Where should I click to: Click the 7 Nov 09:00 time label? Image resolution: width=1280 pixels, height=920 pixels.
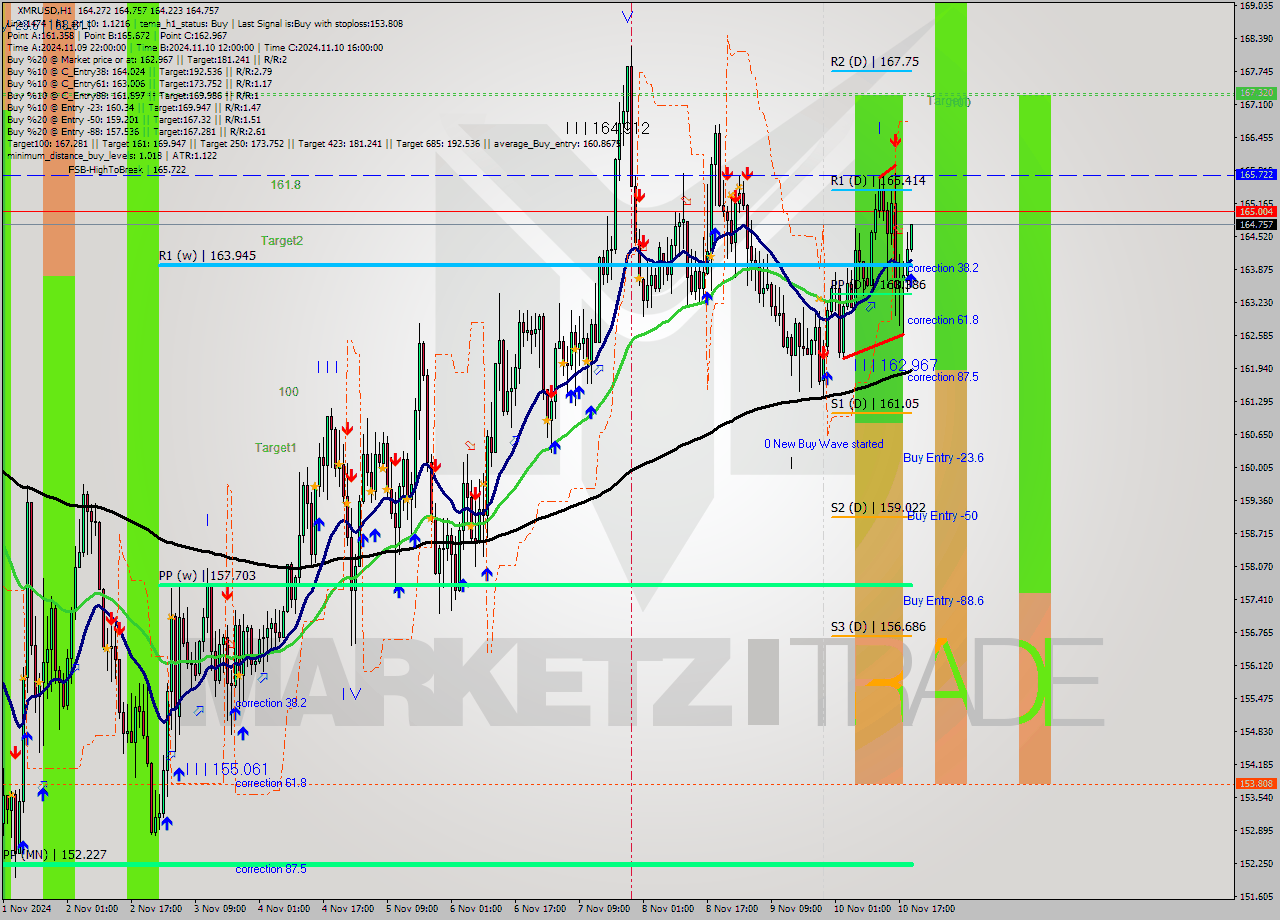604,909
